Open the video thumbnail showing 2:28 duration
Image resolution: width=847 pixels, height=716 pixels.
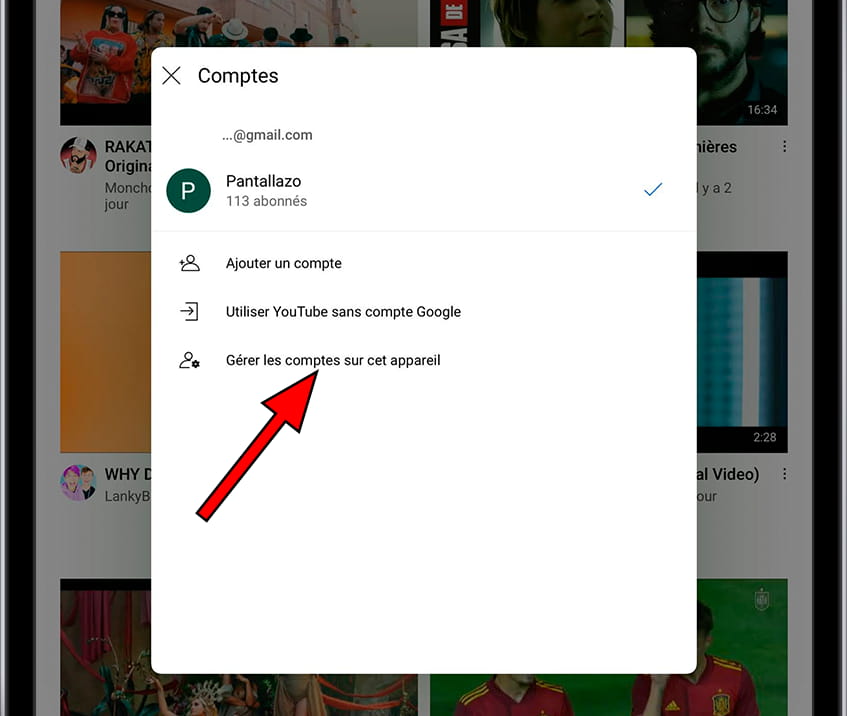[x=742, y=352]
